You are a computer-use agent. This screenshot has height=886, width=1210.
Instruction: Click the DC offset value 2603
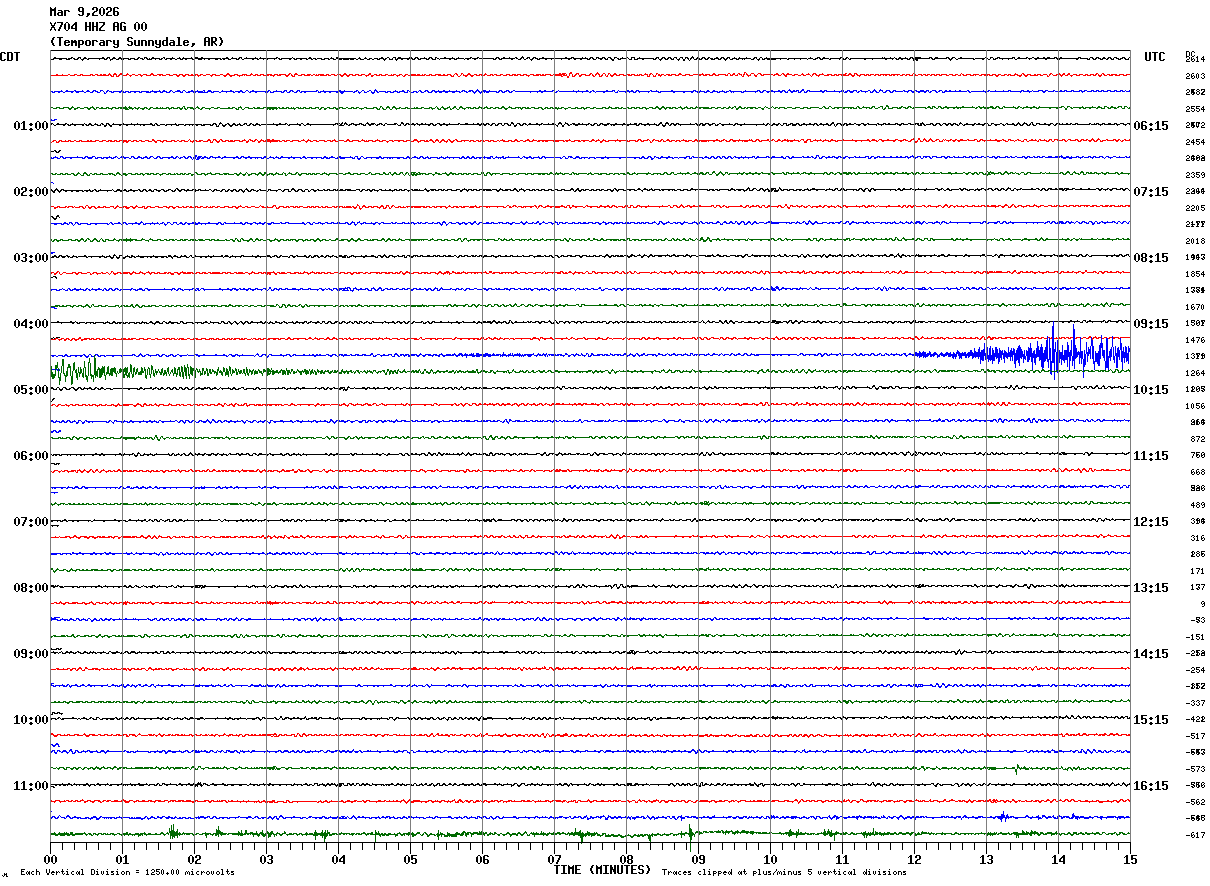[x=1195, y=76]
